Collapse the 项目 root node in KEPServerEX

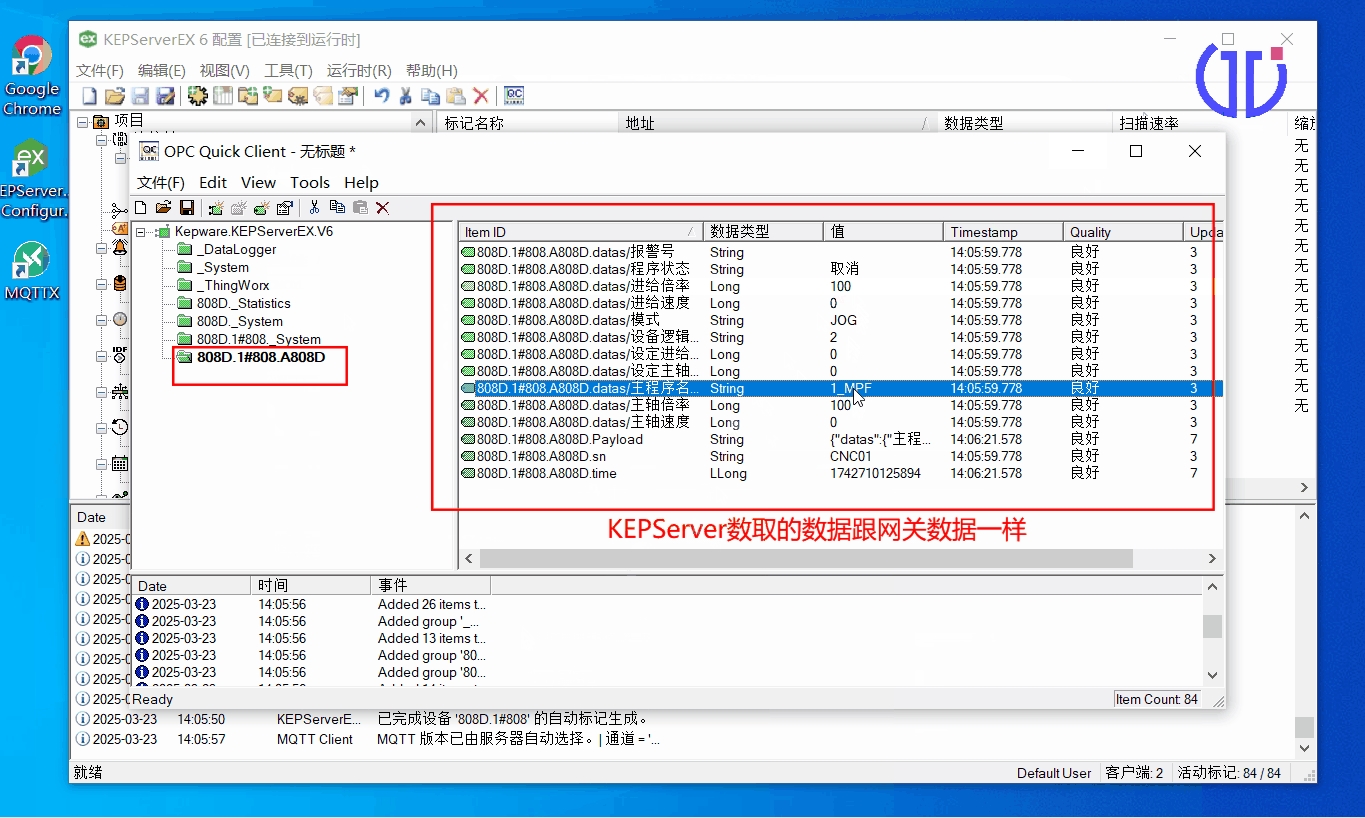(84, 122)
